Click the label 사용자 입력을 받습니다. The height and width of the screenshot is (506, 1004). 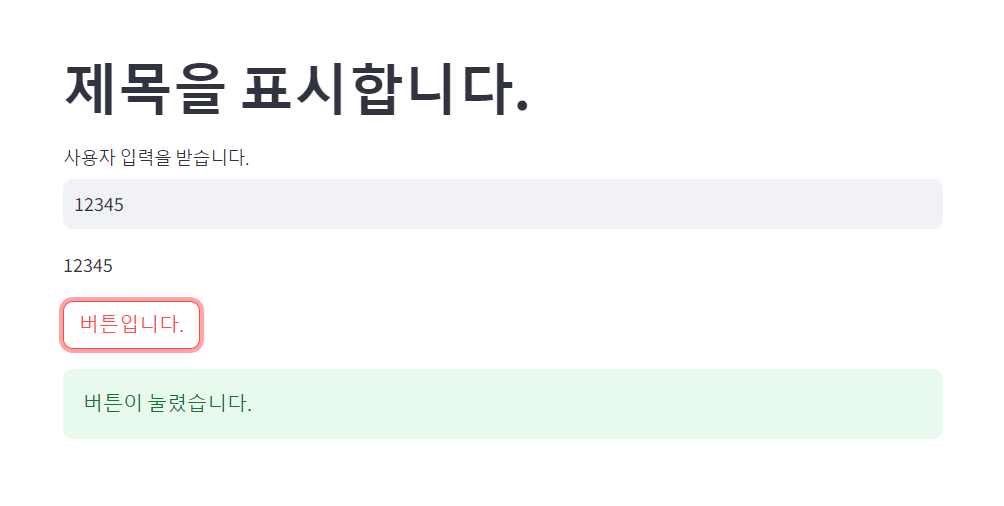coord(156,157)
